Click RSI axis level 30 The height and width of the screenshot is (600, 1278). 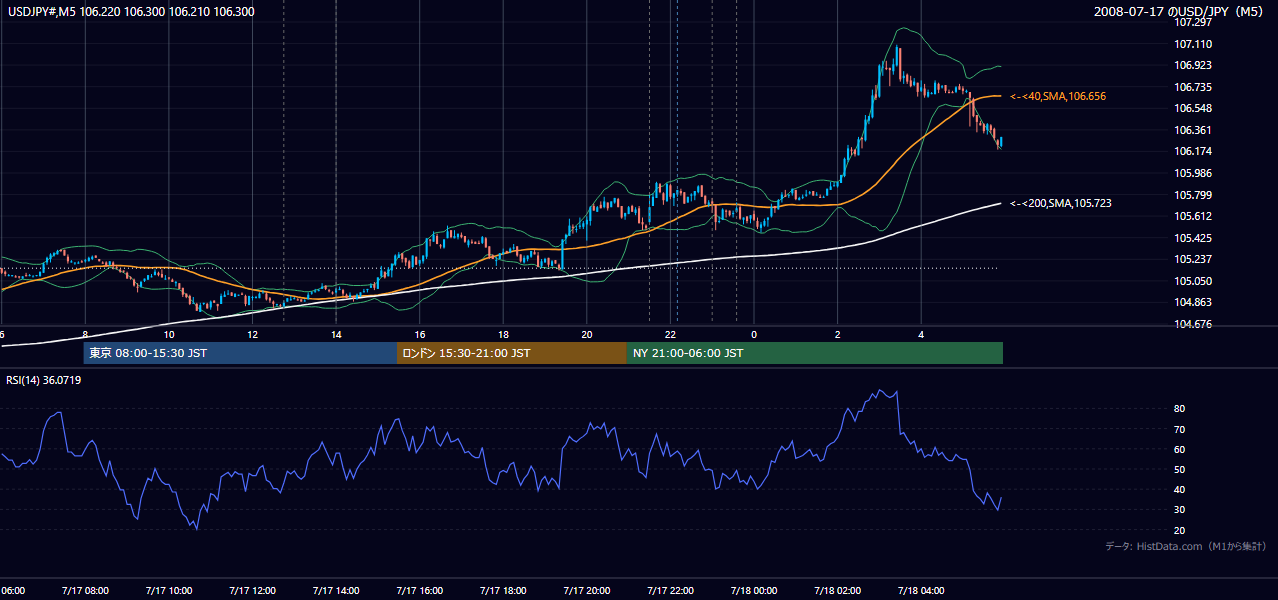coord(1180,510)
